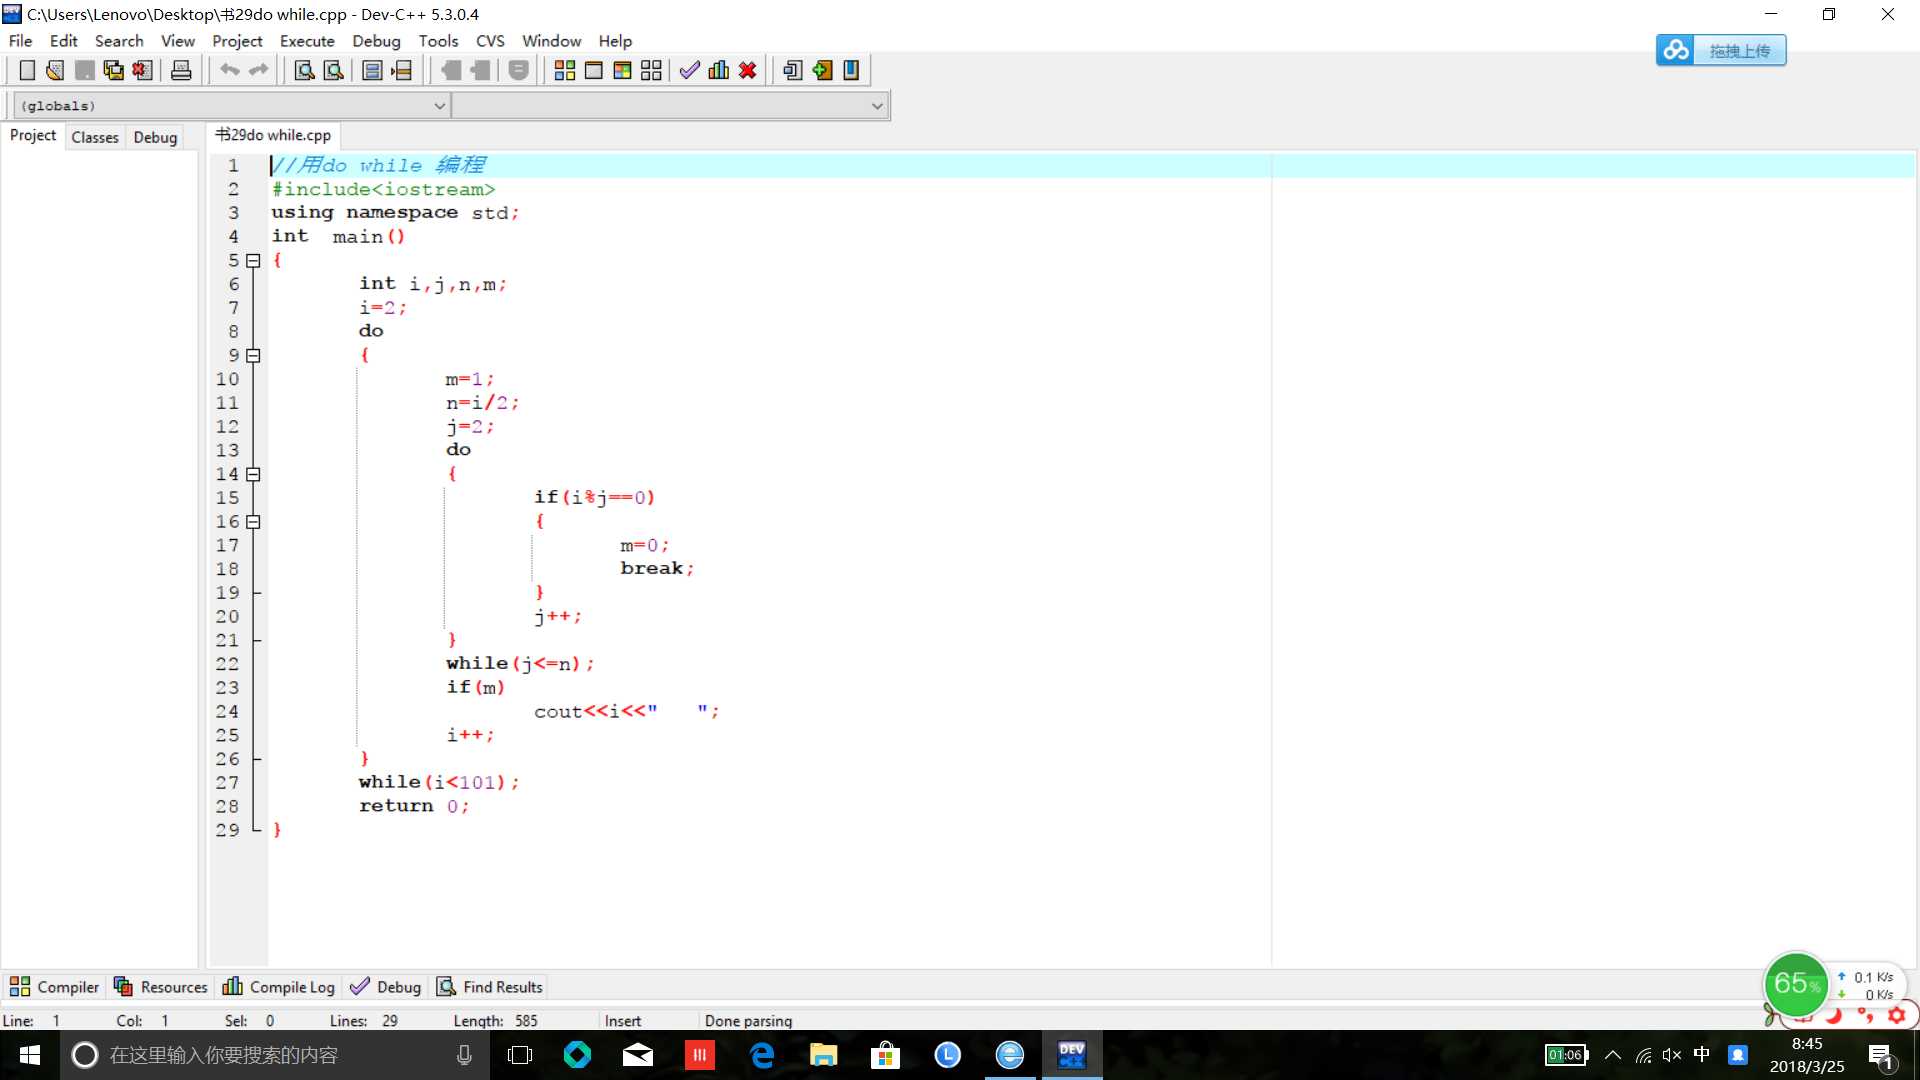Stop execution with the red X icon
Screen dimensions: 1920x1080
point(747,70)
